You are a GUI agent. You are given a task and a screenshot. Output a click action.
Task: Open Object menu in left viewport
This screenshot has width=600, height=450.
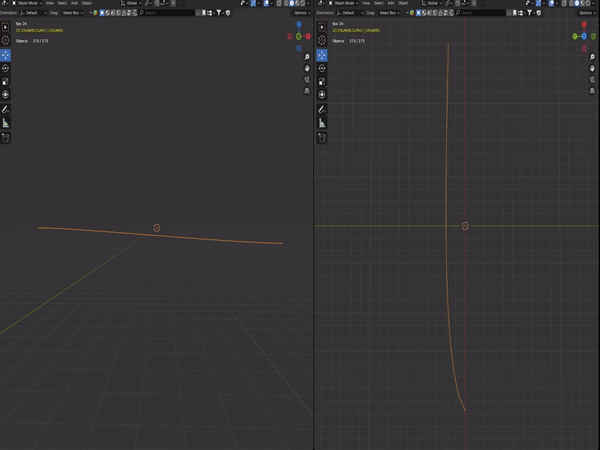coord(87,3)
